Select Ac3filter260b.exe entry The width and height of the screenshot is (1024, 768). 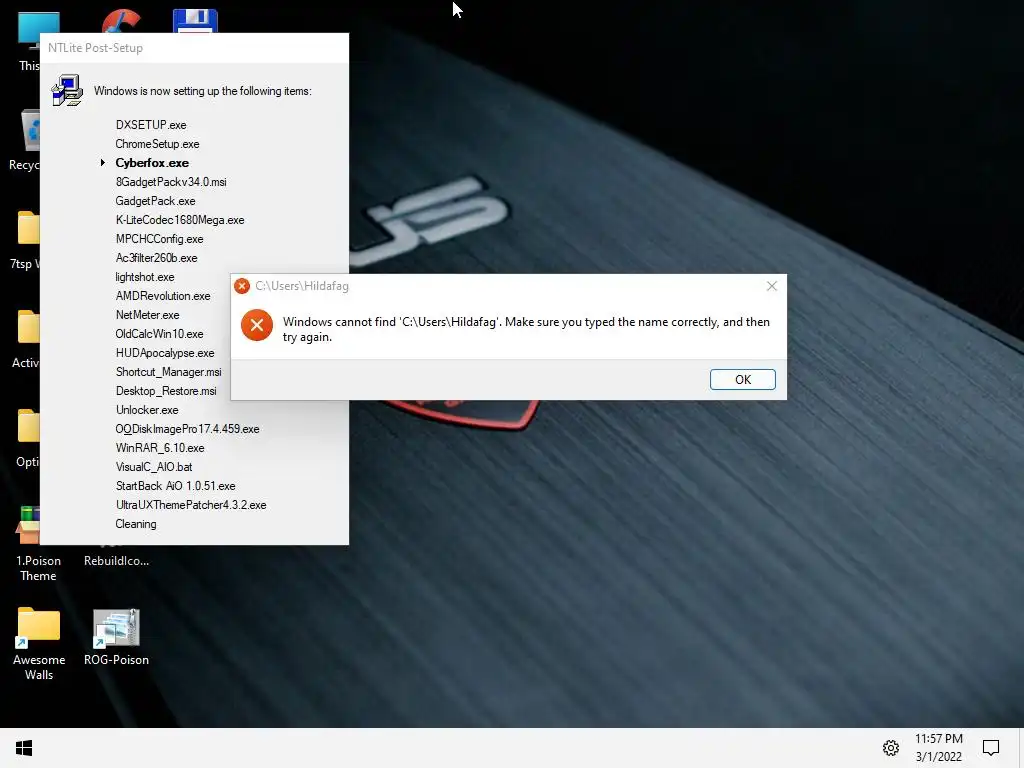tap(157, 258)
